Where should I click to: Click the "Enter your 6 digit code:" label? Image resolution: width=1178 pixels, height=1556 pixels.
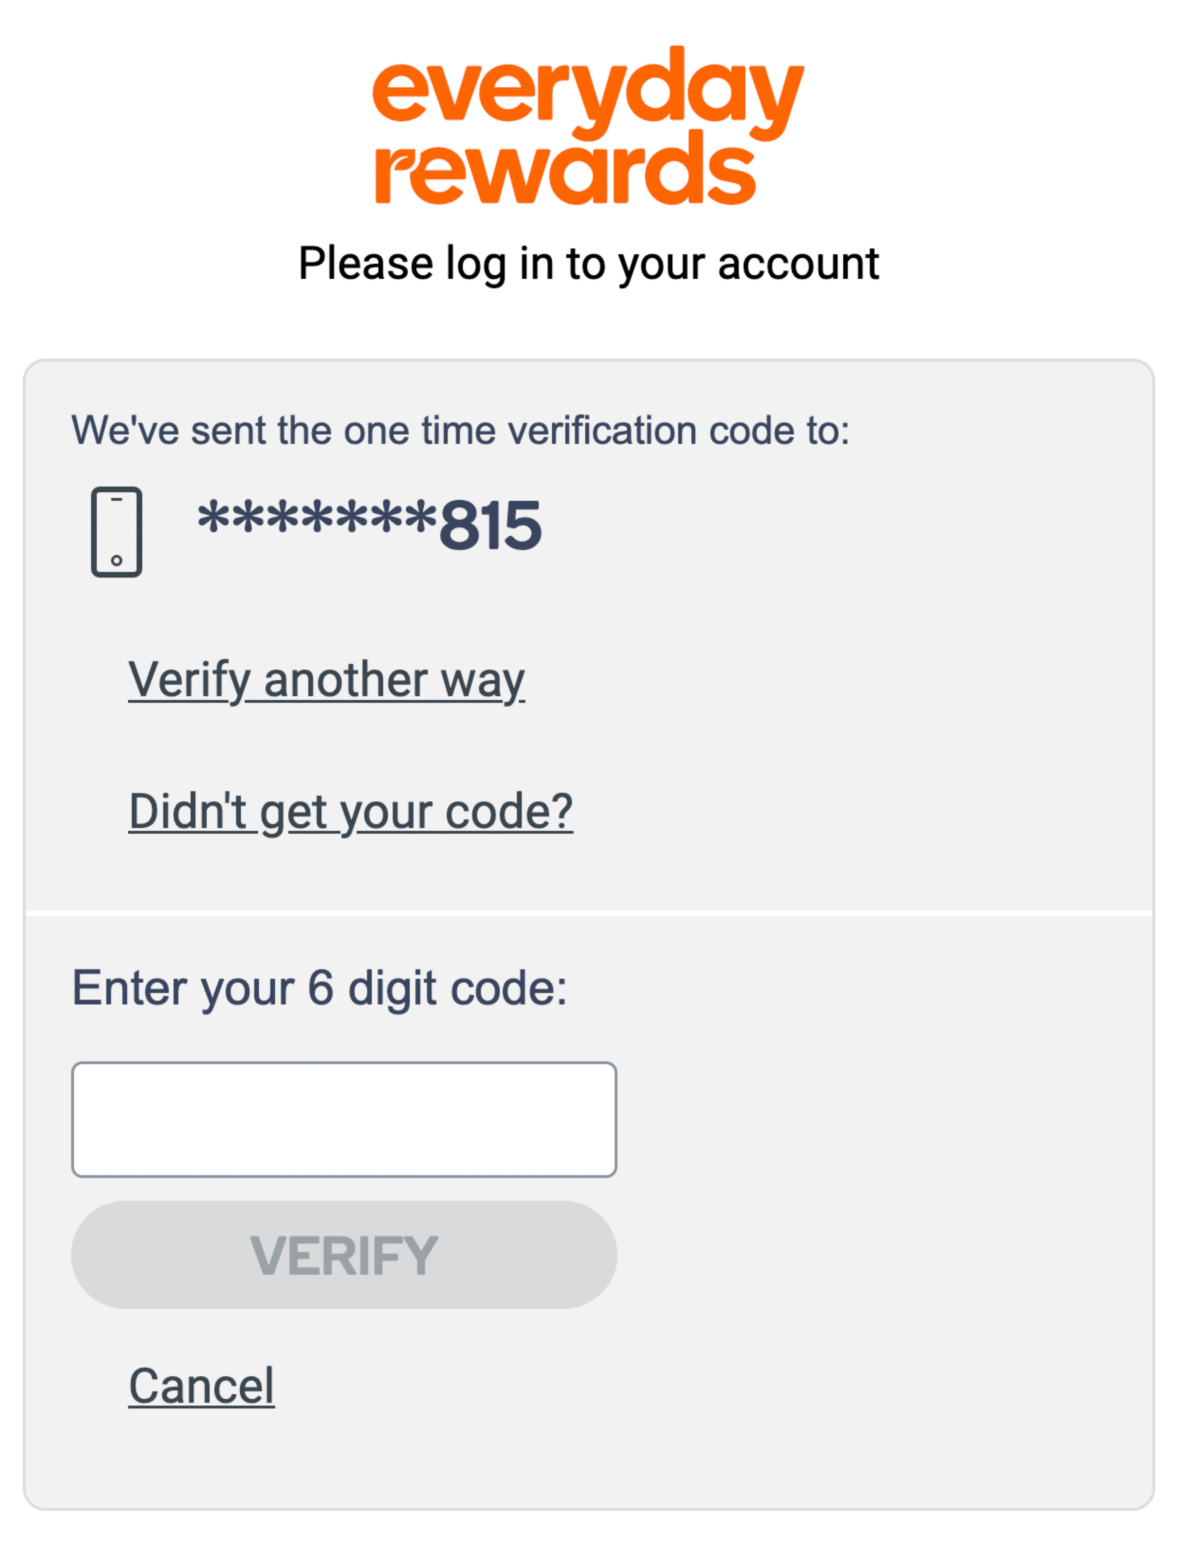319,989
